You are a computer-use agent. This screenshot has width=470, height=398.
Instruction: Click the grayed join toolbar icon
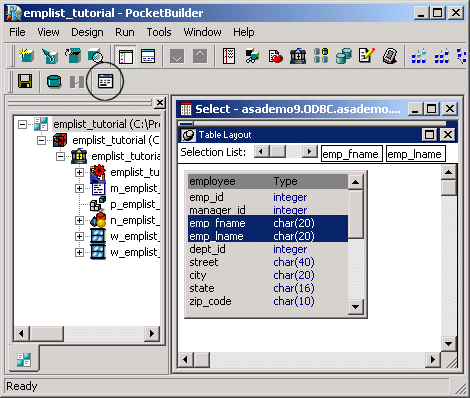point(77,82)
